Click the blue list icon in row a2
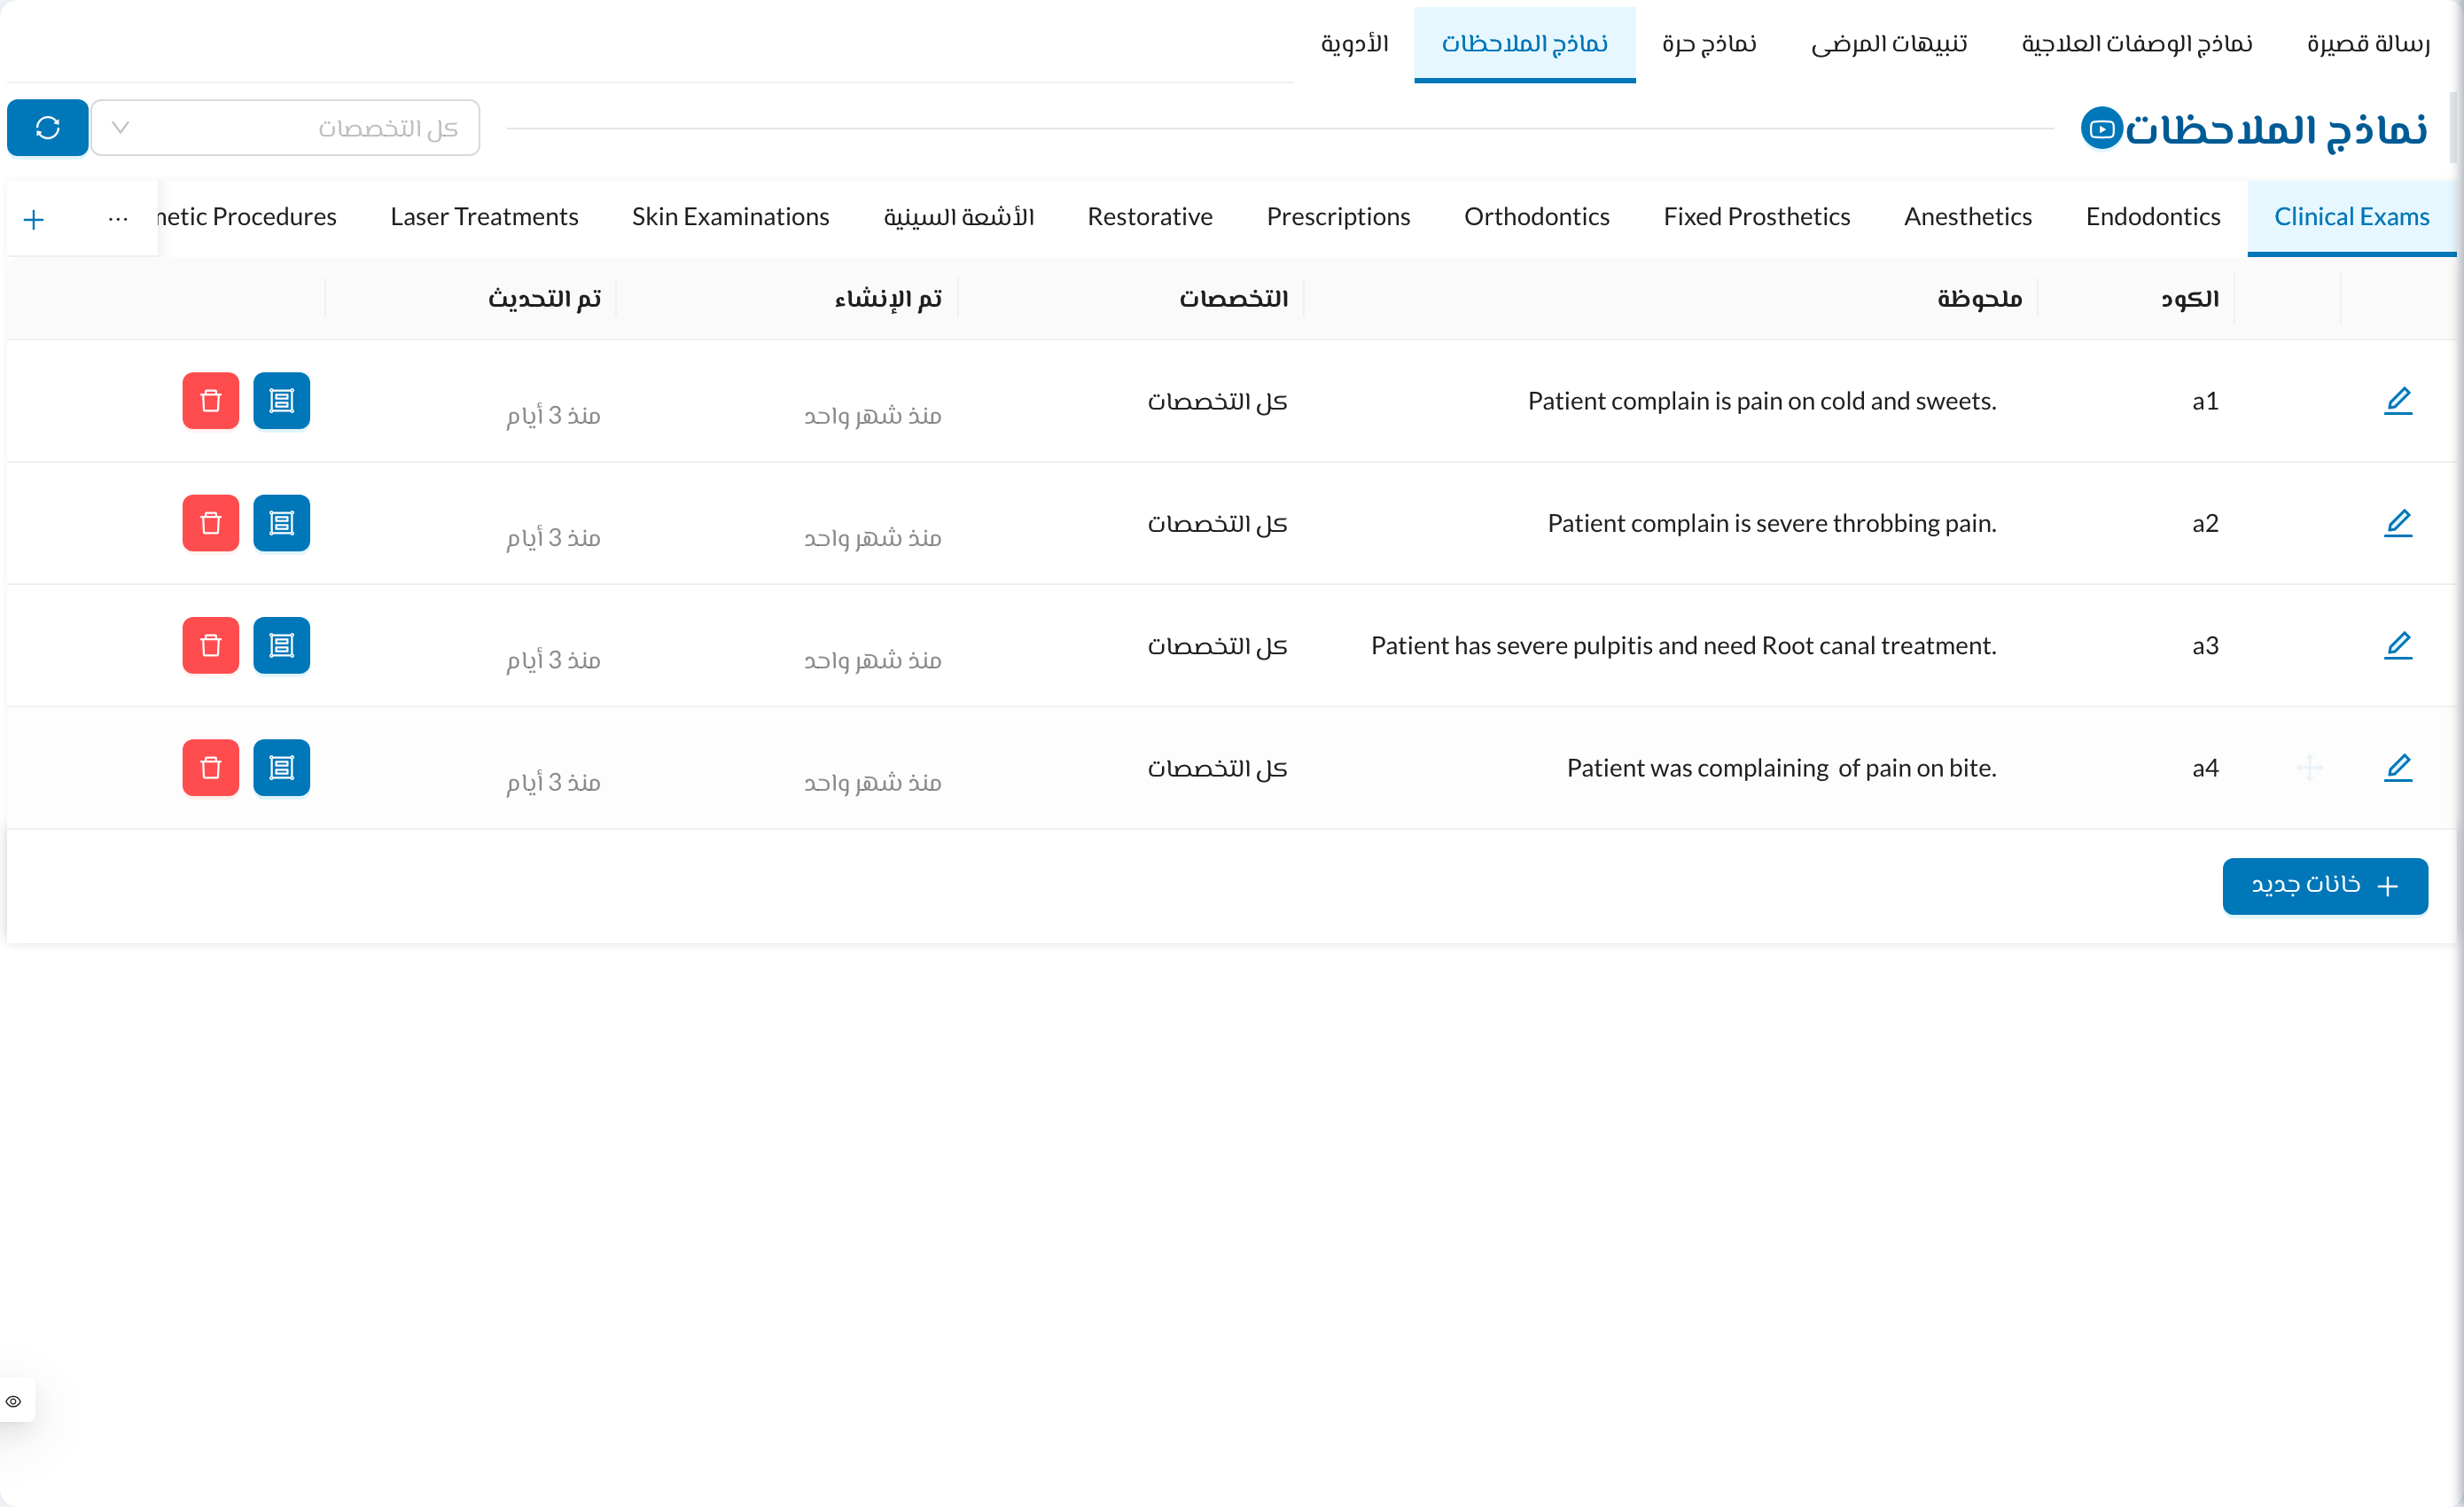This screenshot has width=2464, height=1507. click(282, 523)
